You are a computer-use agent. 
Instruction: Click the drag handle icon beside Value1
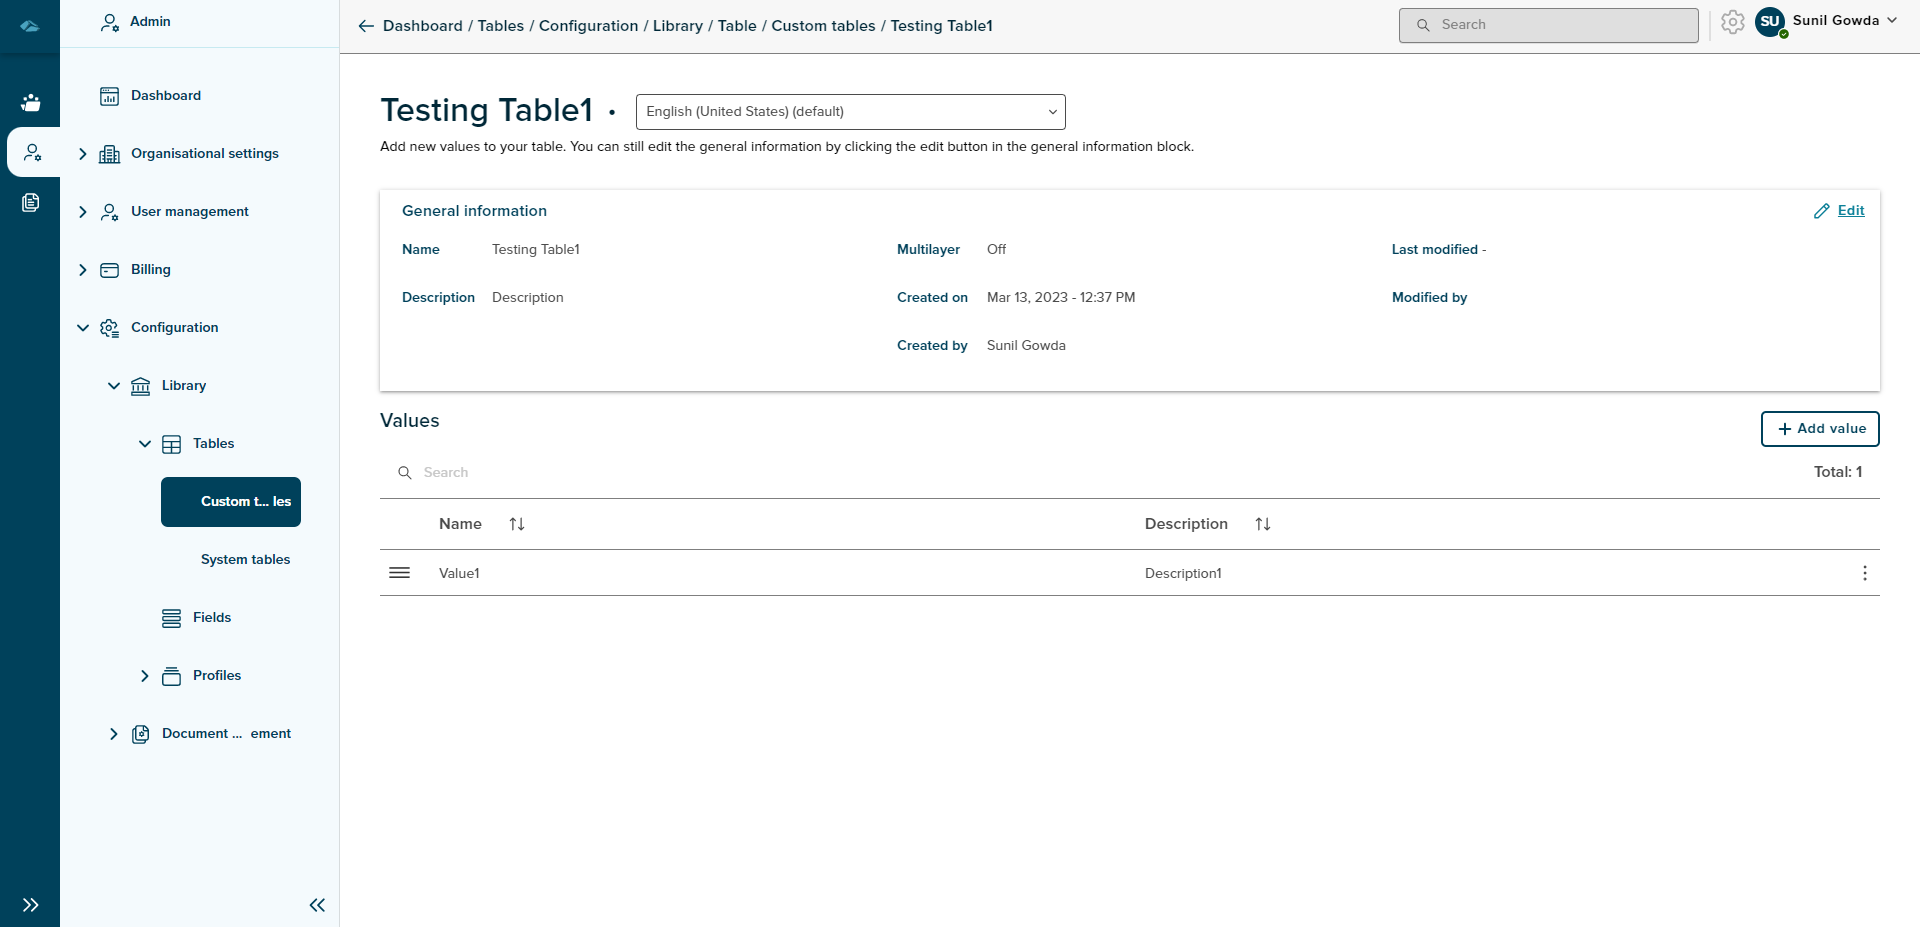tap(399, 573)
